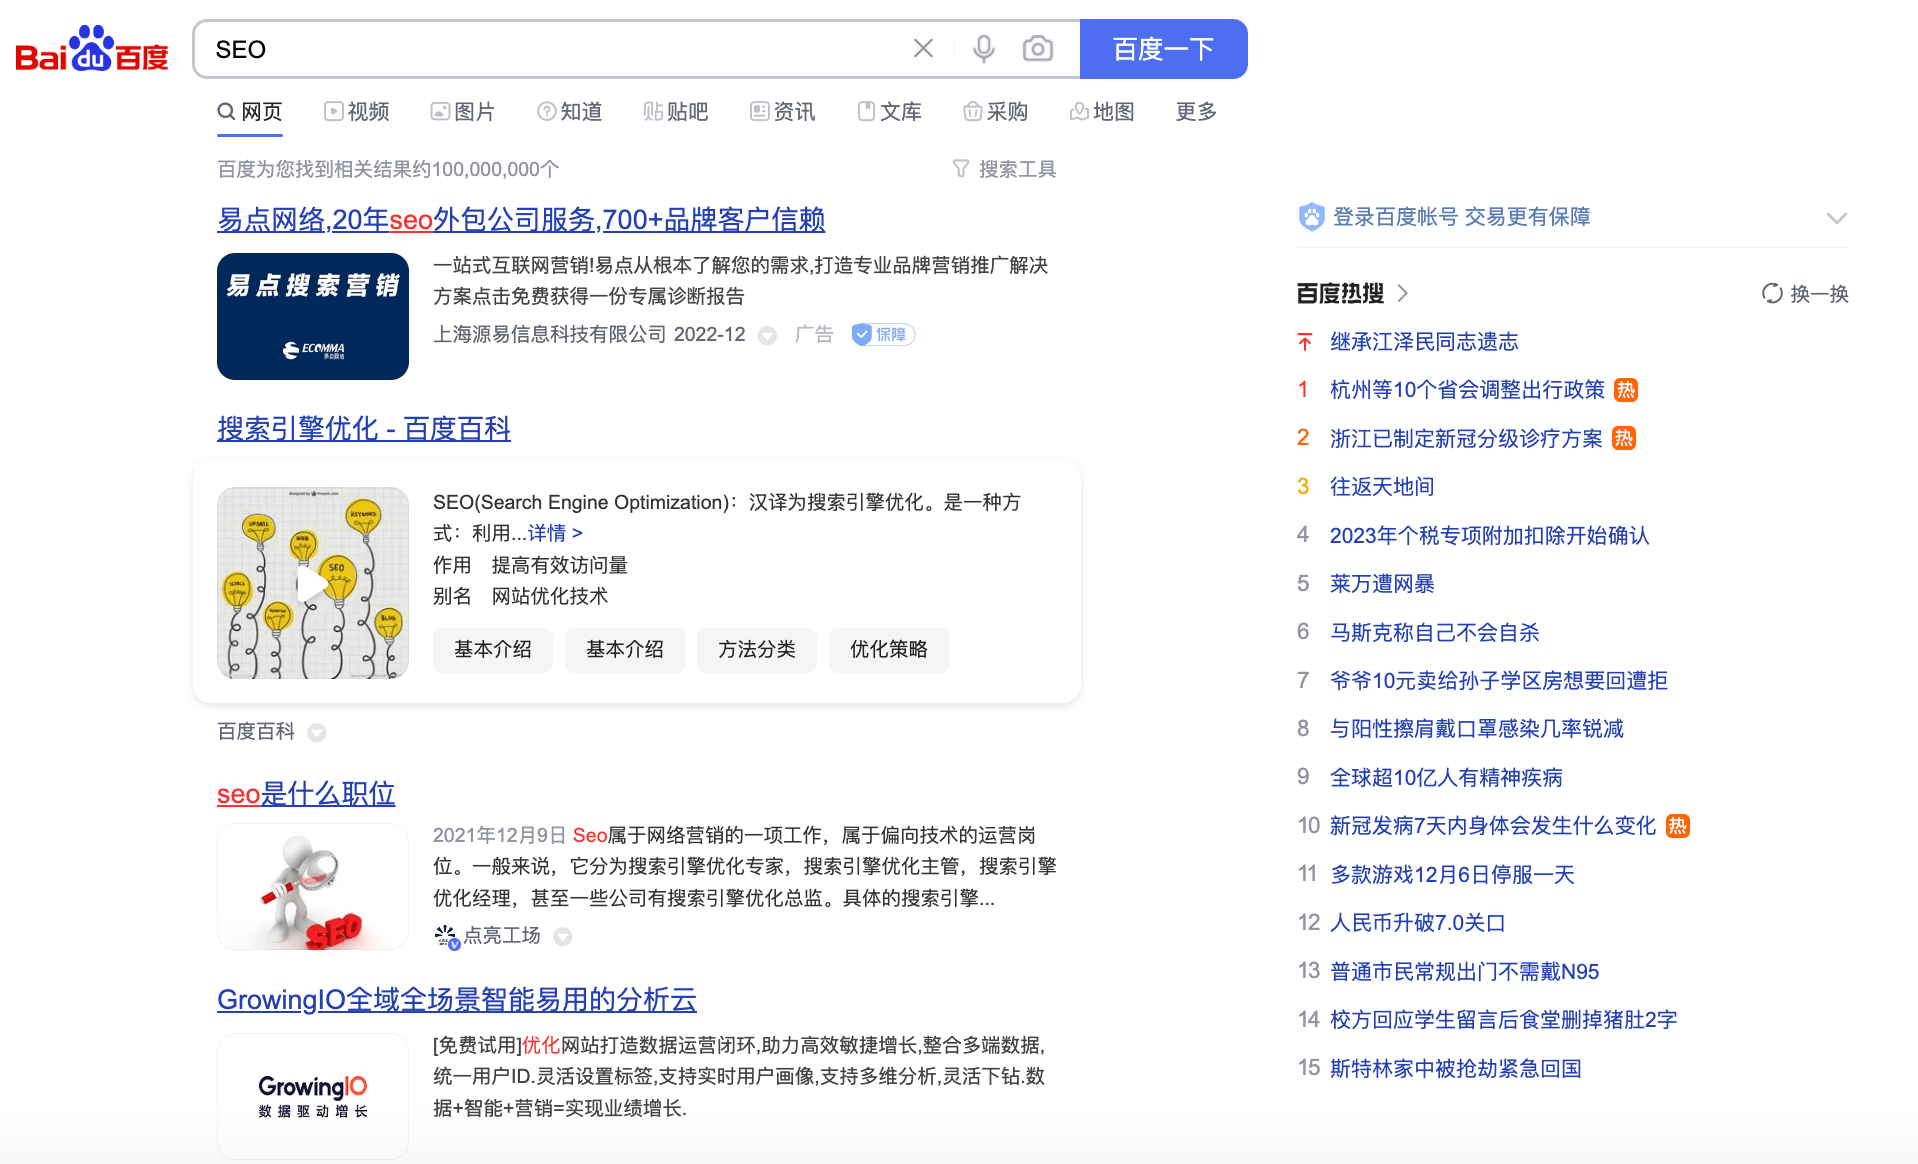This screenshot has height=1164, width=1918.
Task: Start voice search with microphone icon
Action: pos(984,49)
